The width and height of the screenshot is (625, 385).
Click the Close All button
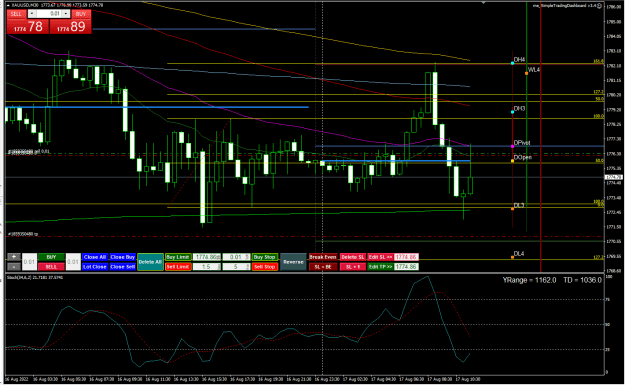pos(95,257)
